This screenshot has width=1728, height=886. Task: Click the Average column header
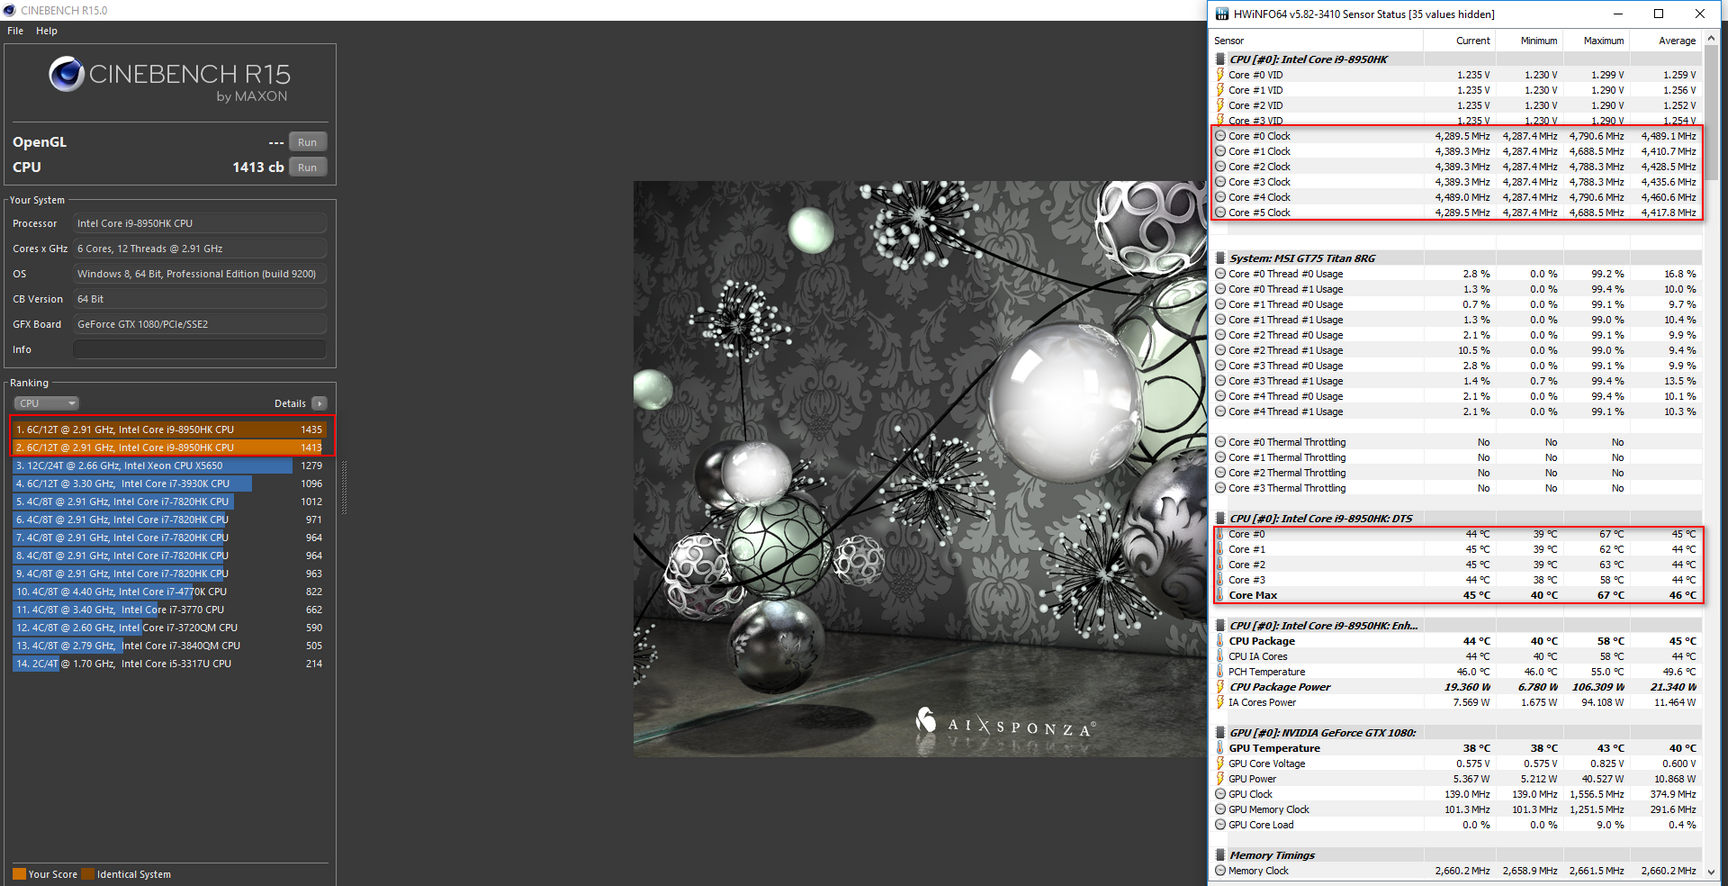tap(1677, 41)
